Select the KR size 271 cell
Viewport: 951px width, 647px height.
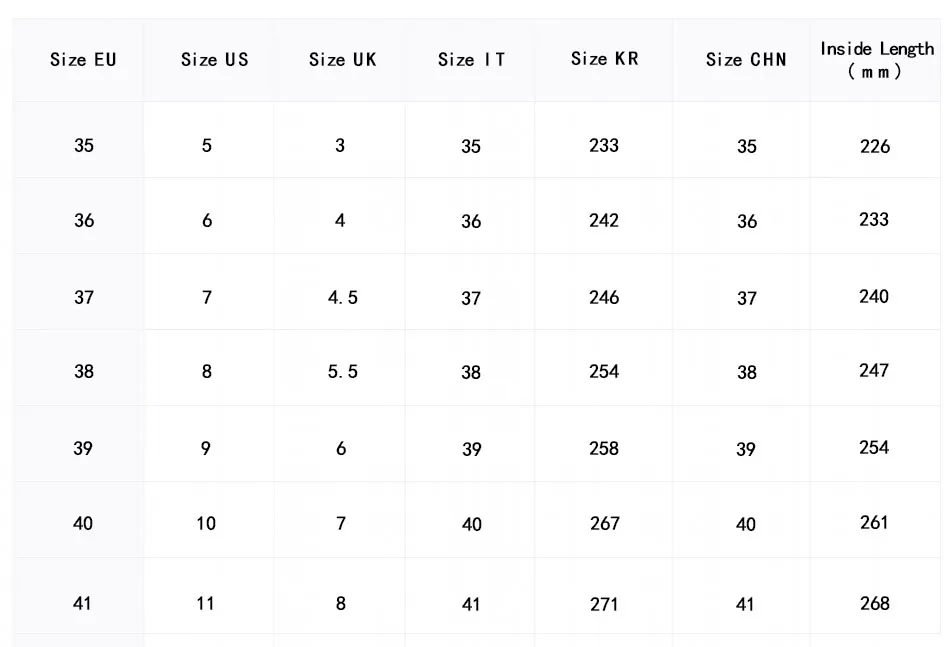[x=604, y=604]
